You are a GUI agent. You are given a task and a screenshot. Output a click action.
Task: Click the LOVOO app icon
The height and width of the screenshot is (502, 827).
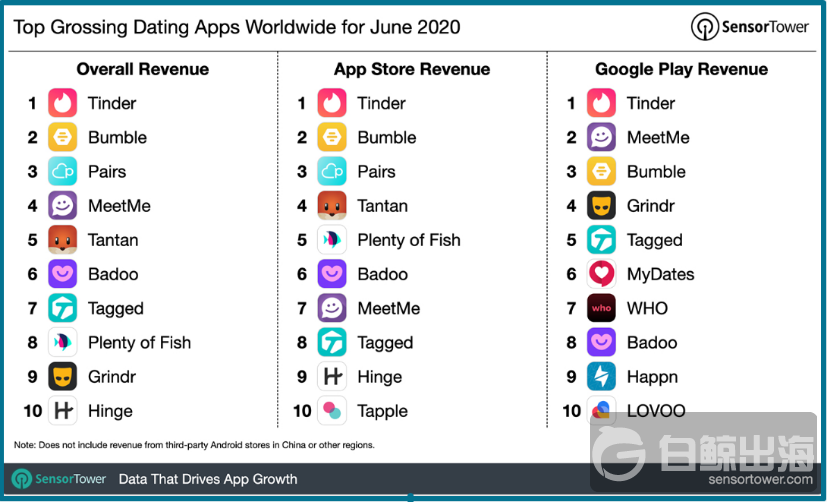pyautogui.click(x=601, y=411)
